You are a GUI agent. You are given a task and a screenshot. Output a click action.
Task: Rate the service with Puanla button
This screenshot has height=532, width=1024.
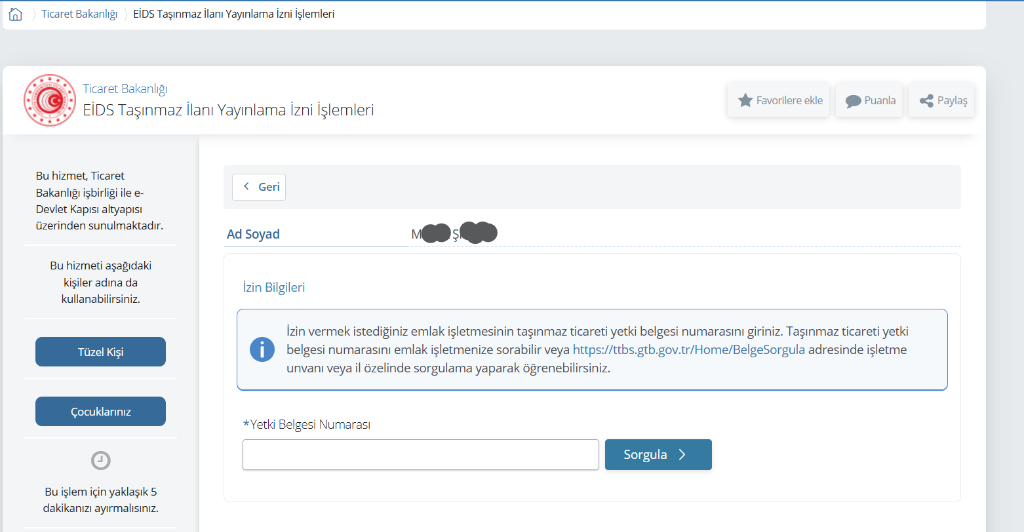(x=869, y=101)
